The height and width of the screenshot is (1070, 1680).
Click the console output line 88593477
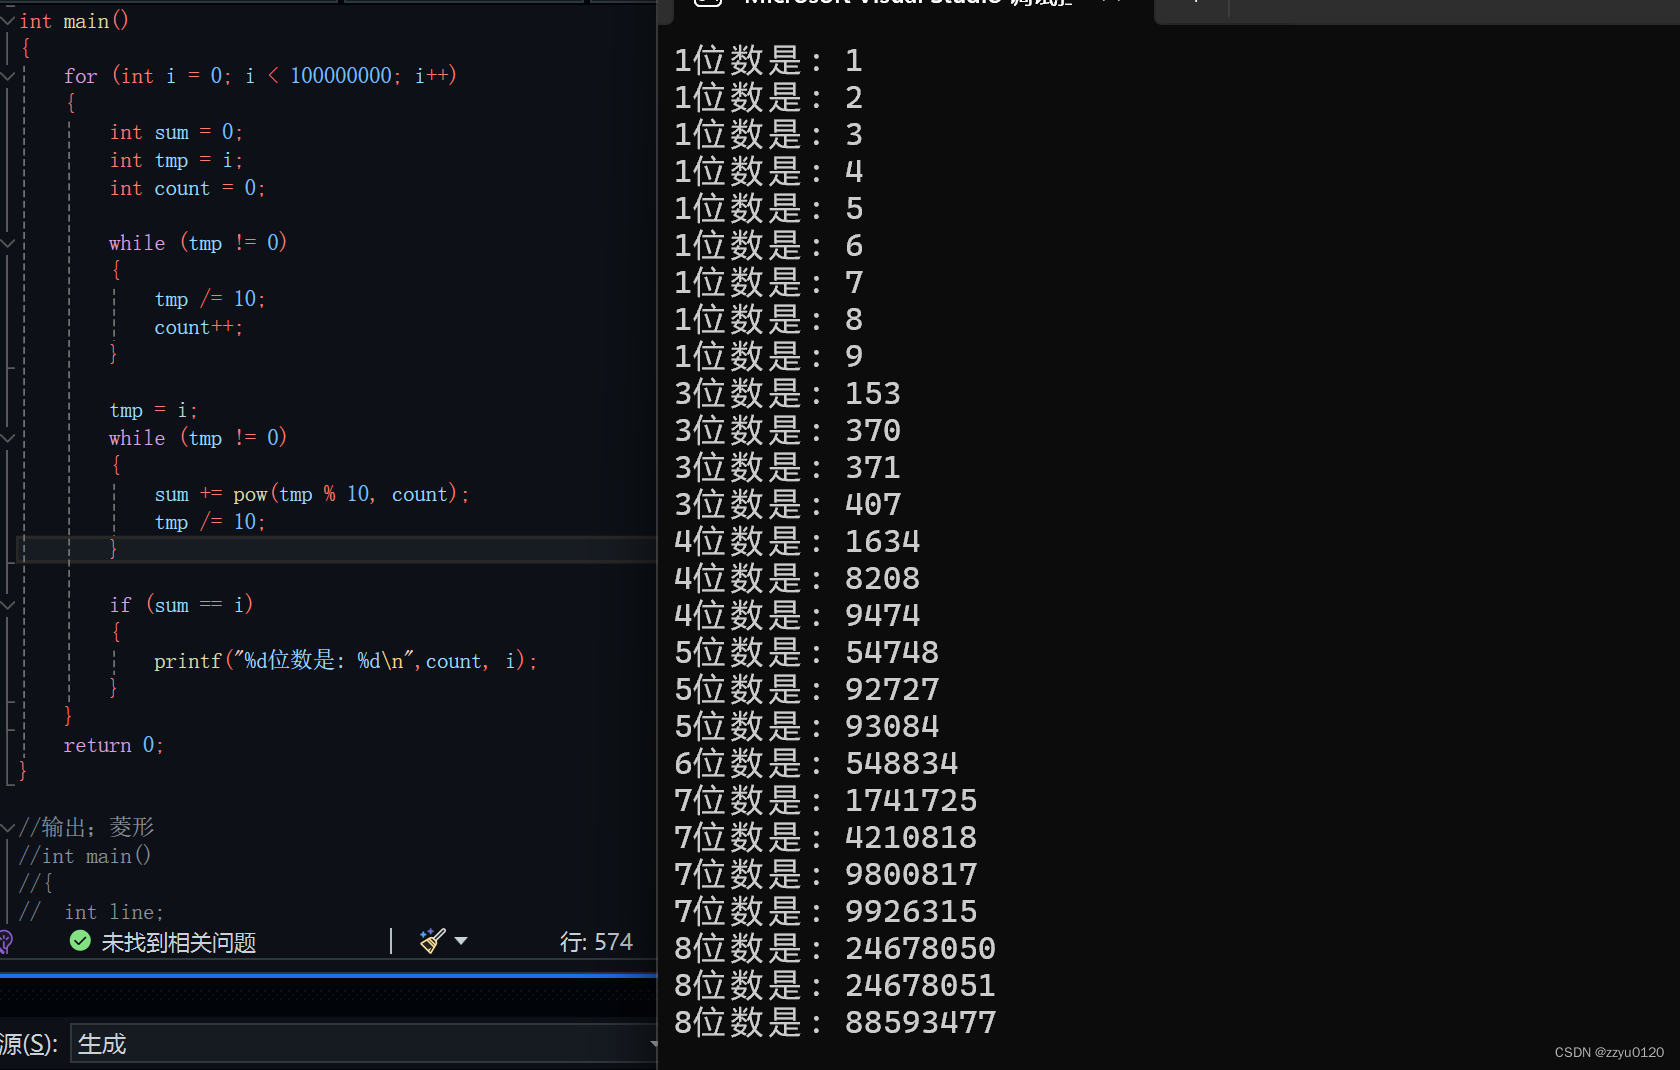click(835, 1022)
